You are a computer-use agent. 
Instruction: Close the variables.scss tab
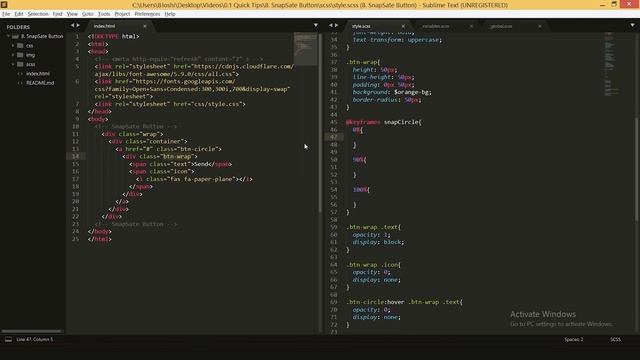pos(471,26)
